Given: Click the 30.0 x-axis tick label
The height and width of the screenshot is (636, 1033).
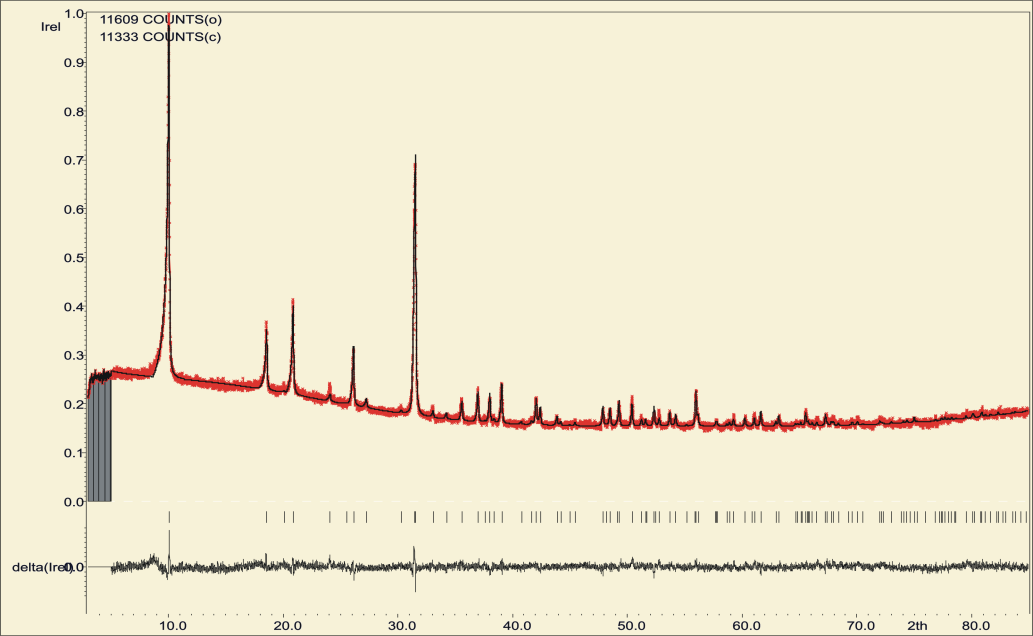Looking at the screenshot, I should coord(402,625).
